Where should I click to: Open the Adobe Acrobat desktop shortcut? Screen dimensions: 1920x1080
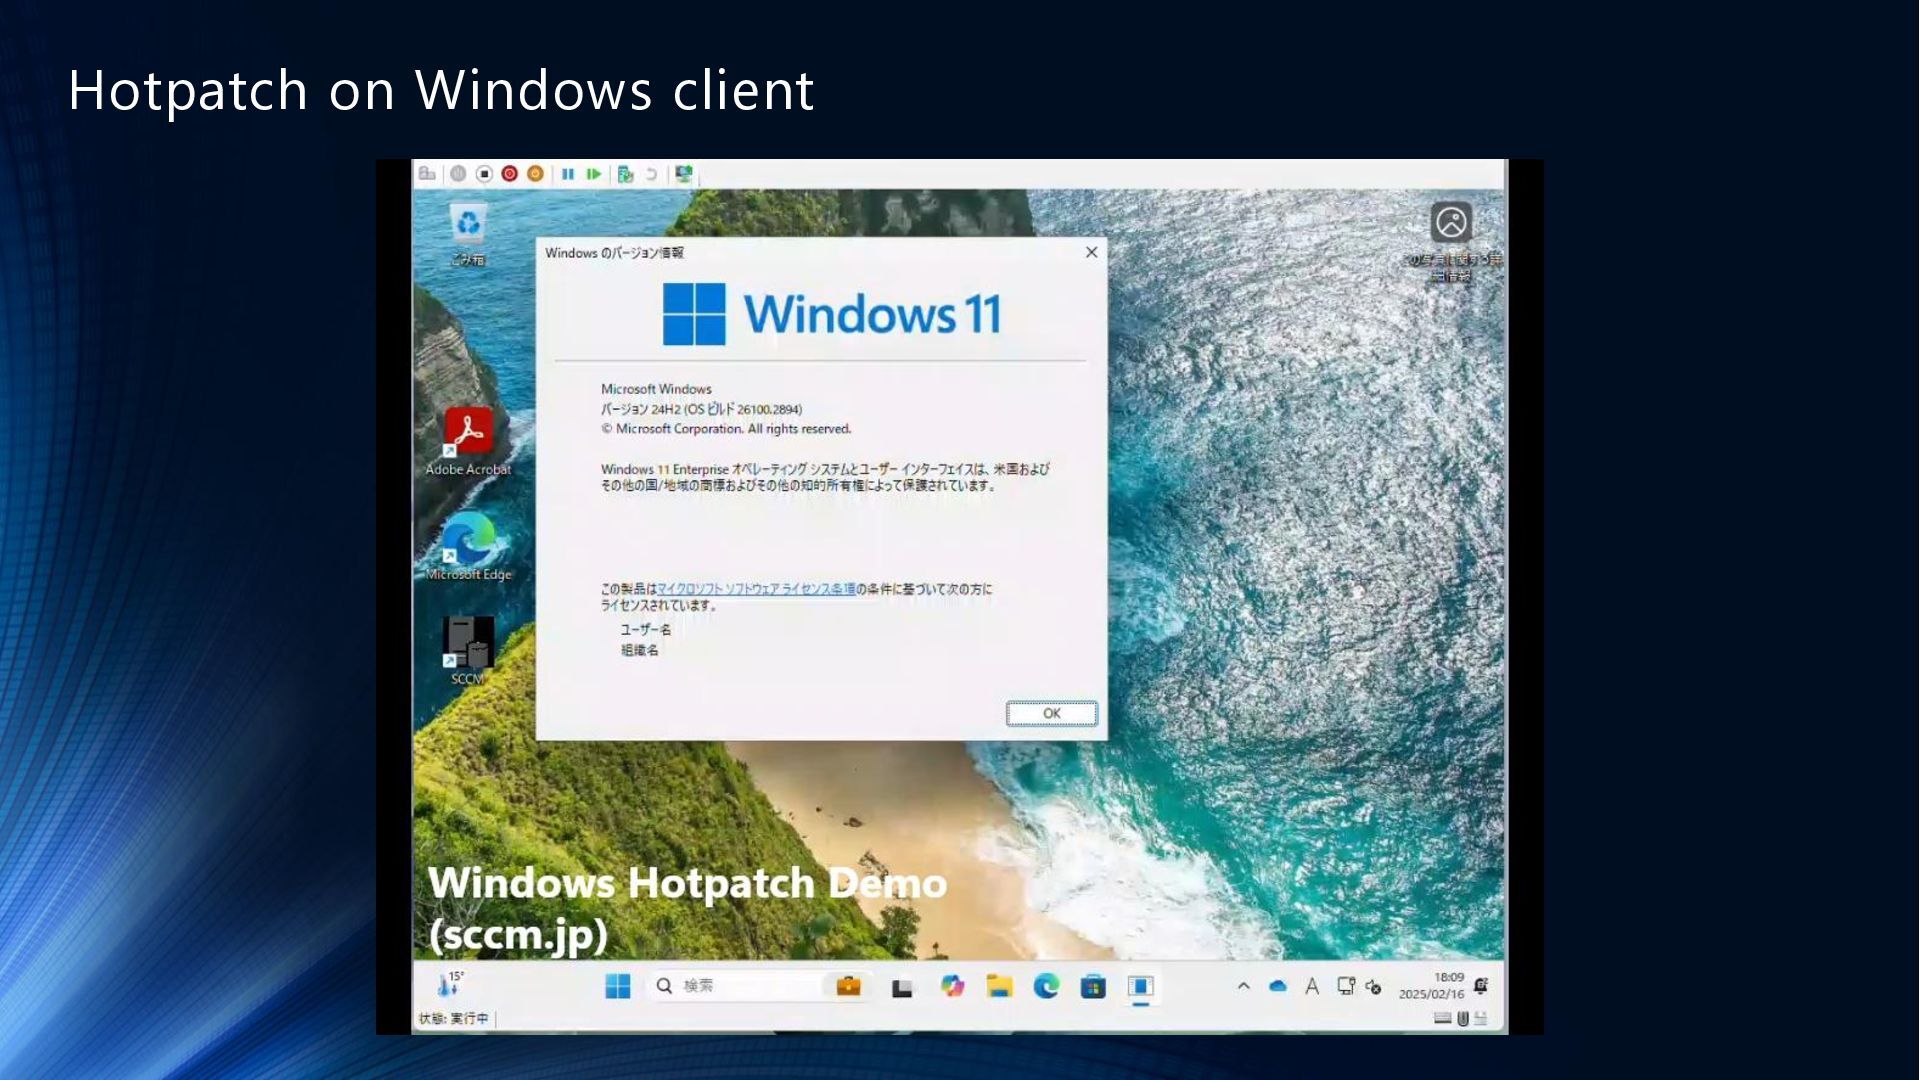[468, 441]
